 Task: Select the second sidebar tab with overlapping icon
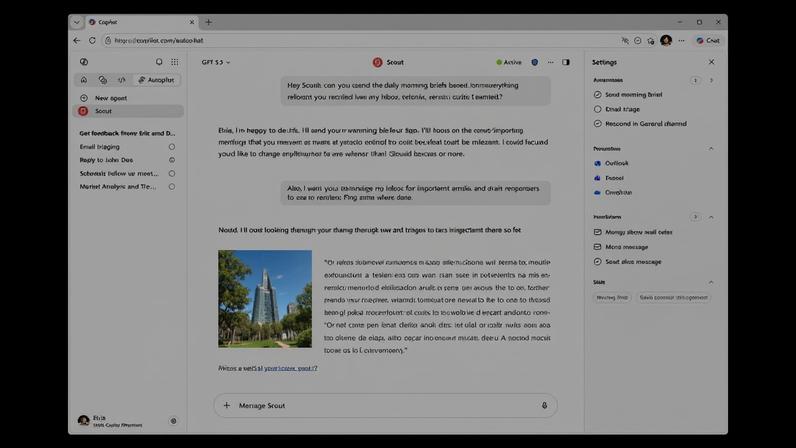(103, 80)
